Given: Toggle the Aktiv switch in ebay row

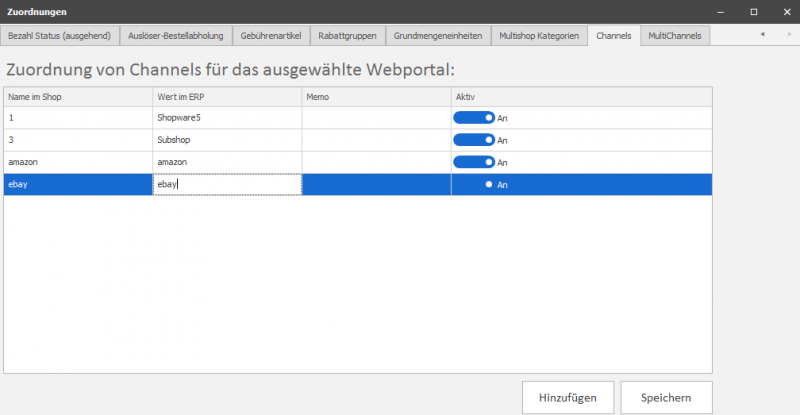Looking at the screenshot, I should (x=474, y=184).
